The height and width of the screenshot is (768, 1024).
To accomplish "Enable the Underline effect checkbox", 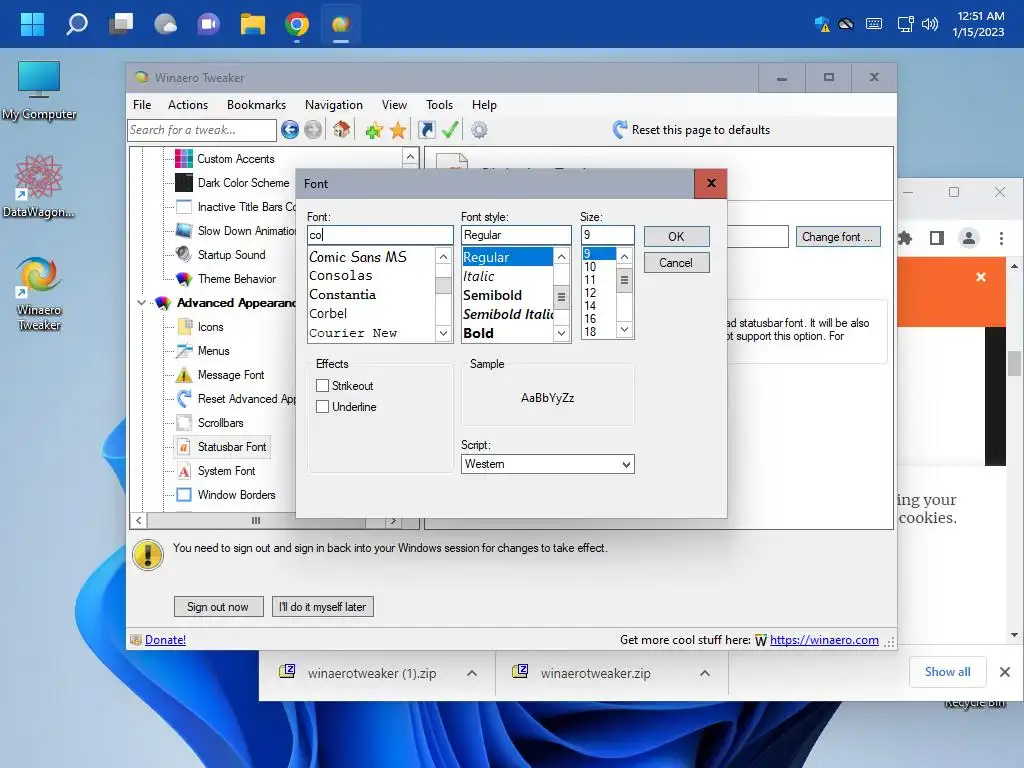I will coord(322,406).
